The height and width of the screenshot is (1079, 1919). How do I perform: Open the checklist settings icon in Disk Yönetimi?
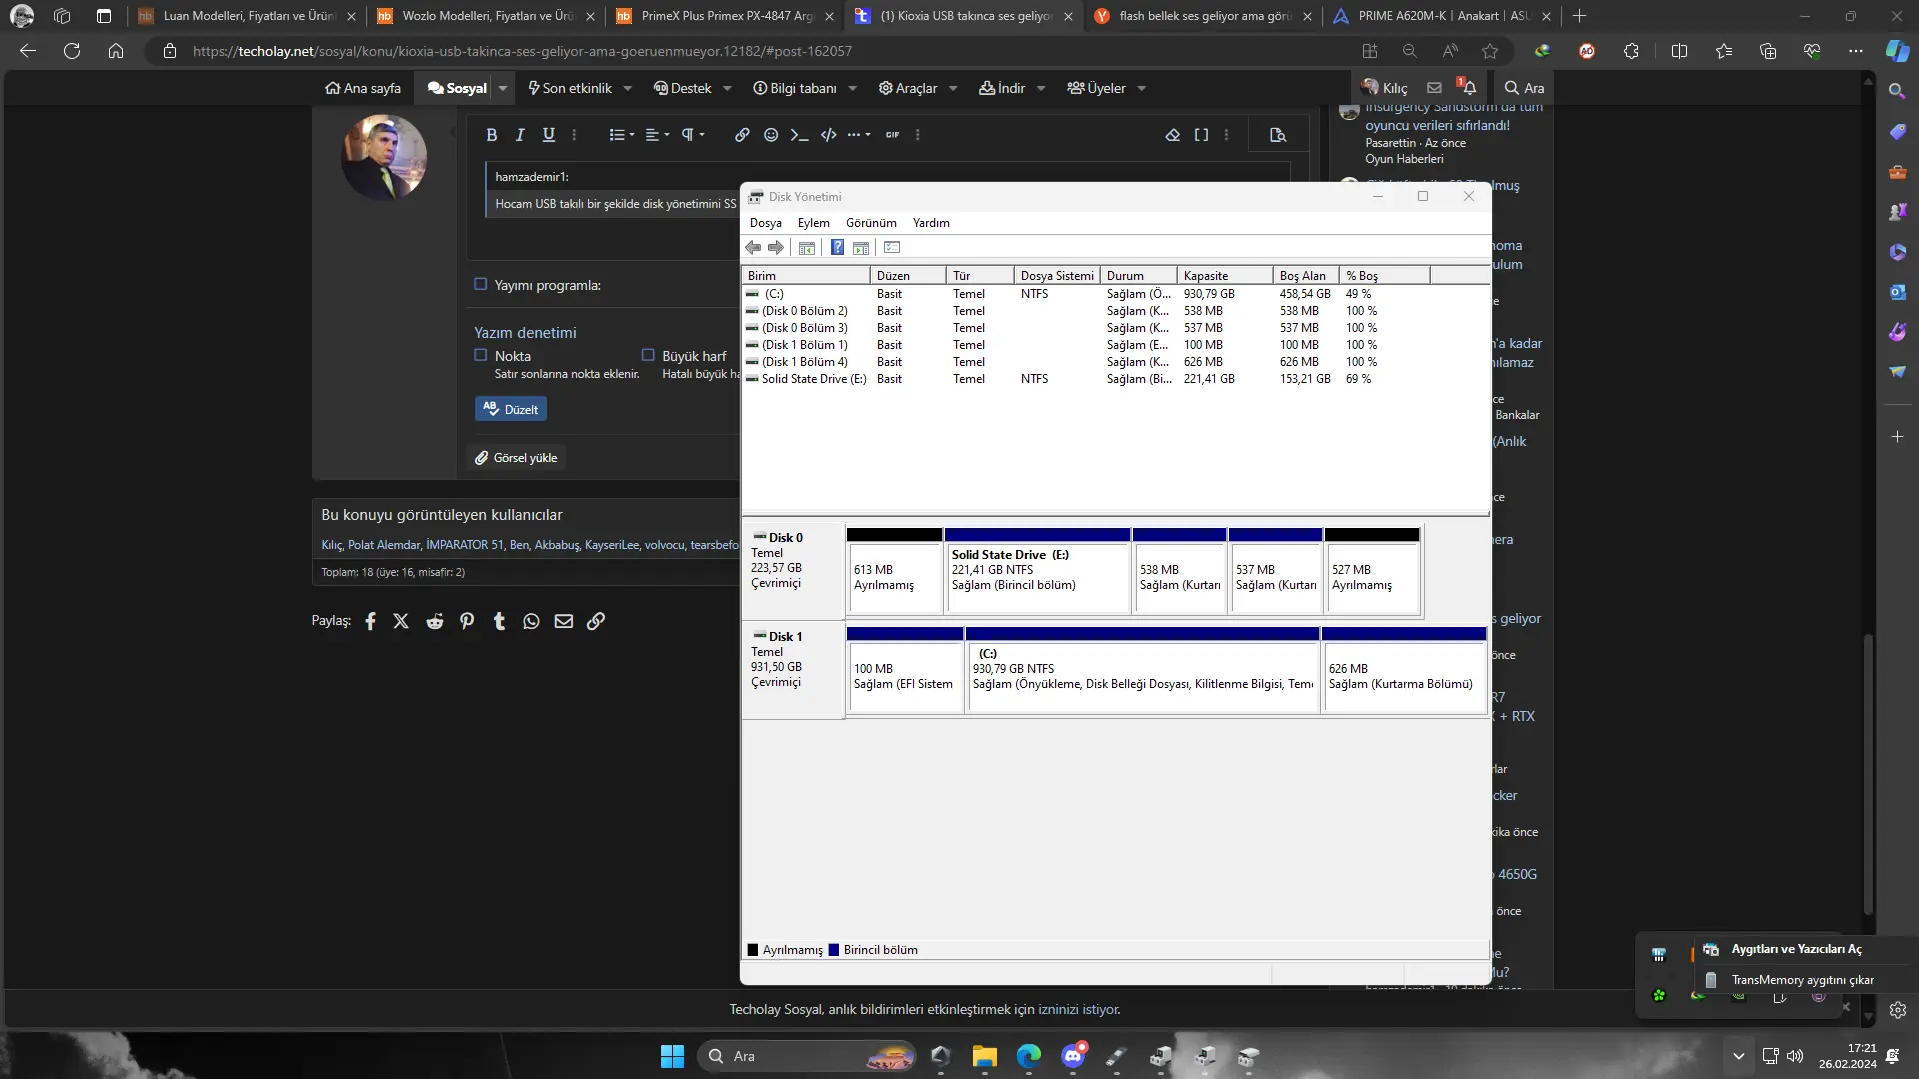pos(892,248)
